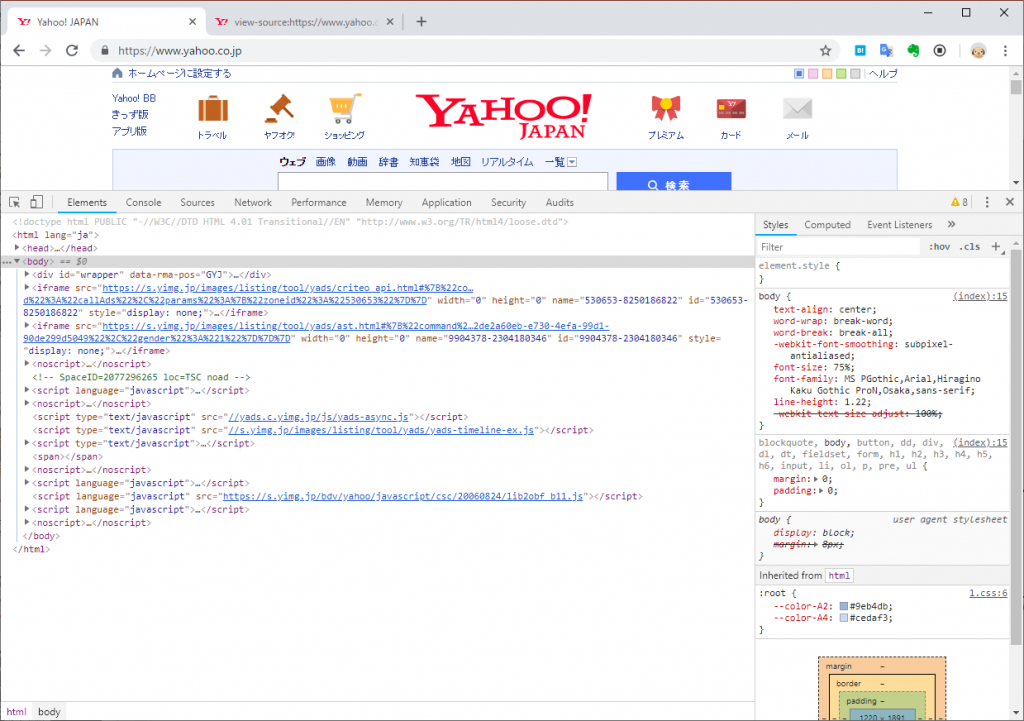The image size is (1024, 721).
Task: Open the Chrome profile avatar
Action: (978, 51)
